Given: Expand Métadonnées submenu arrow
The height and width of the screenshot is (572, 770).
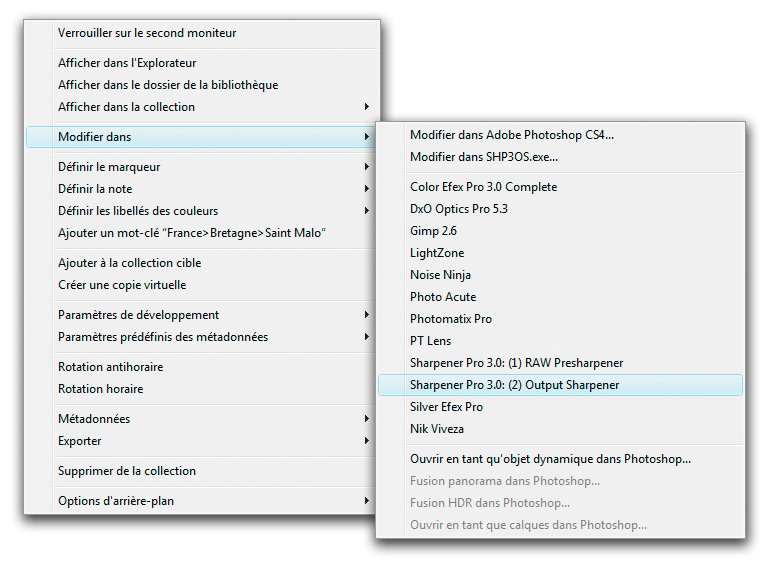Looking at the screenshot, I should pyautogui.click(x=366, y=419).
